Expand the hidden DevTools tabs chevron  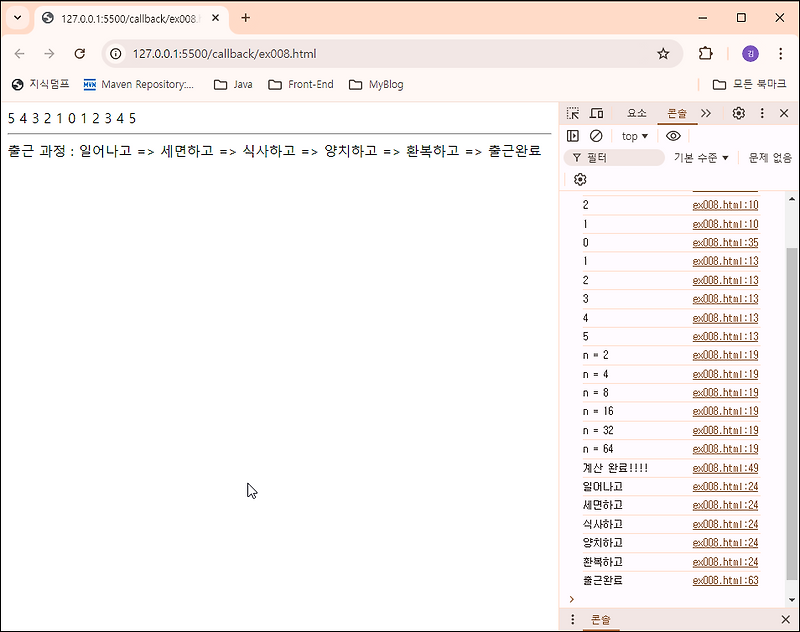pos(704,113)
